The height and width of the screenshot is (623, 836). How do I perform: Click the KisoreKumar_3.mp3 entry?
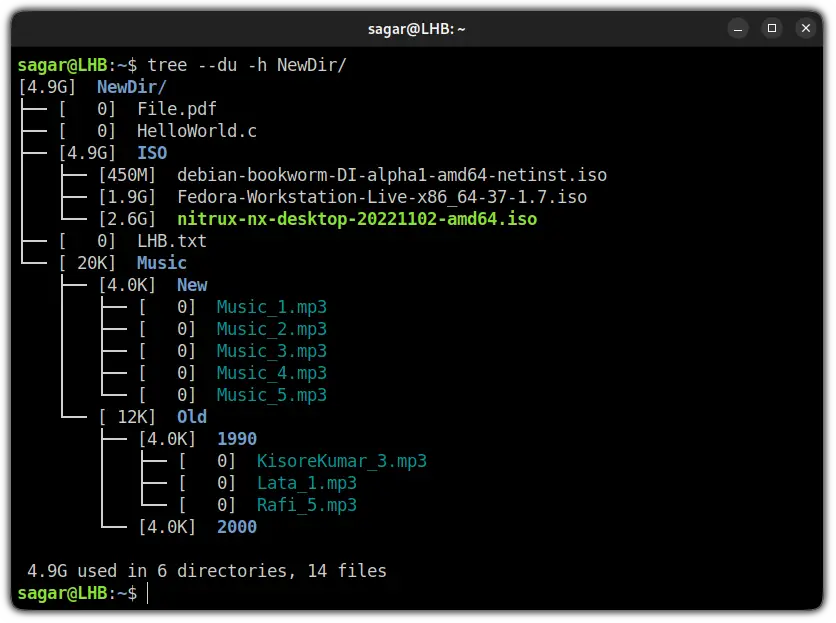coord(341,461)
